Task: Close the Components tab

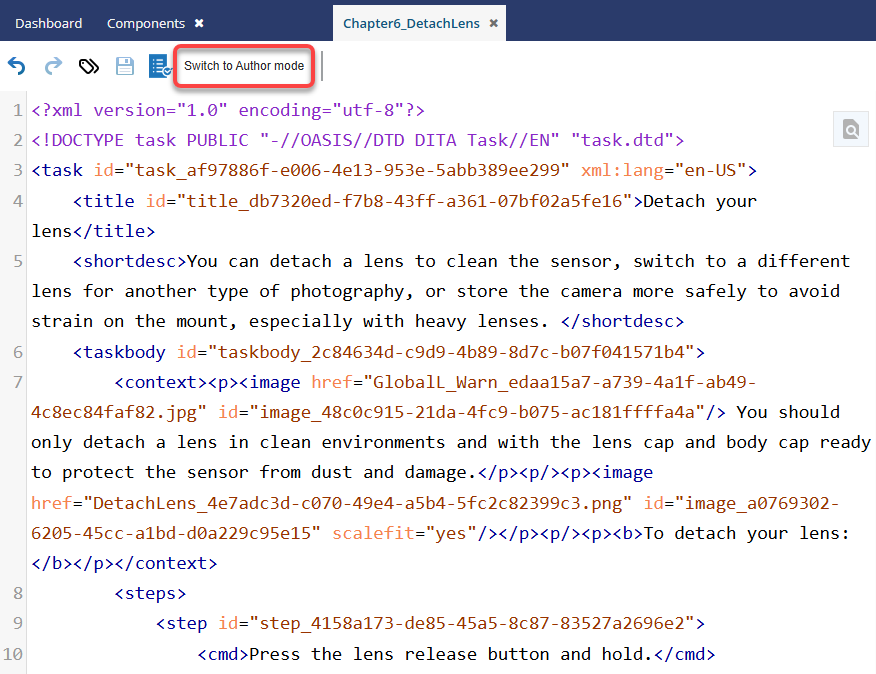Action: (x=199, y=23)
